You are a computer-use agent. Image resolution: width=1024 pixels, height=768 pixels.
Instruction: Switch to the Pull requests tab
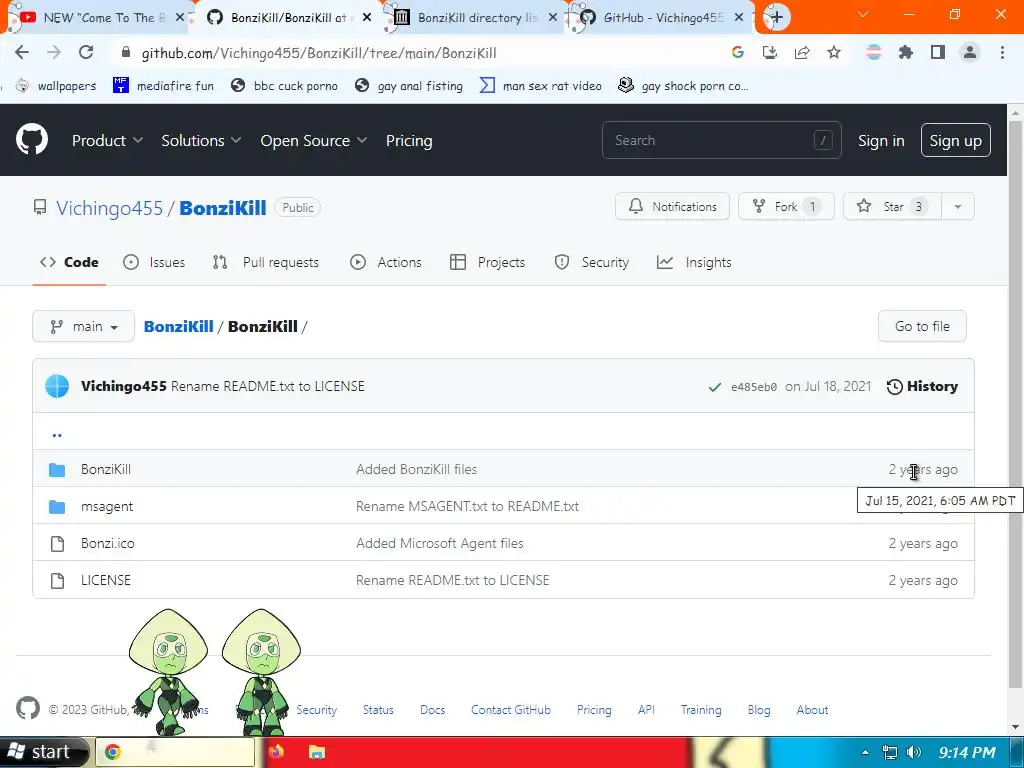pos(266,262)
